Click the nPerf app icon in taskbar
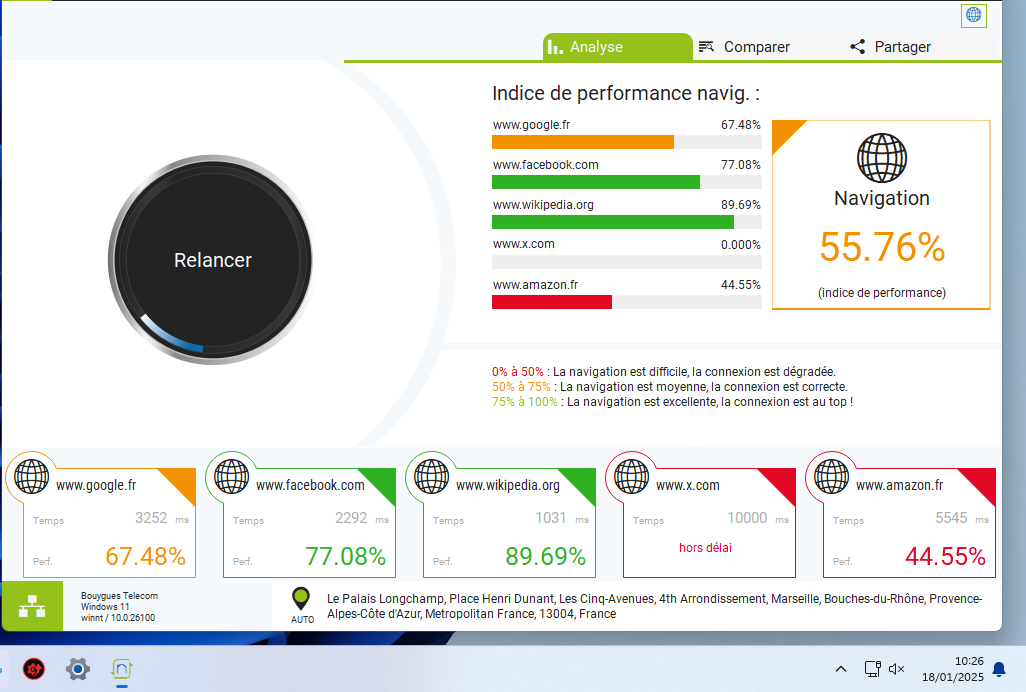 [122, 669]
